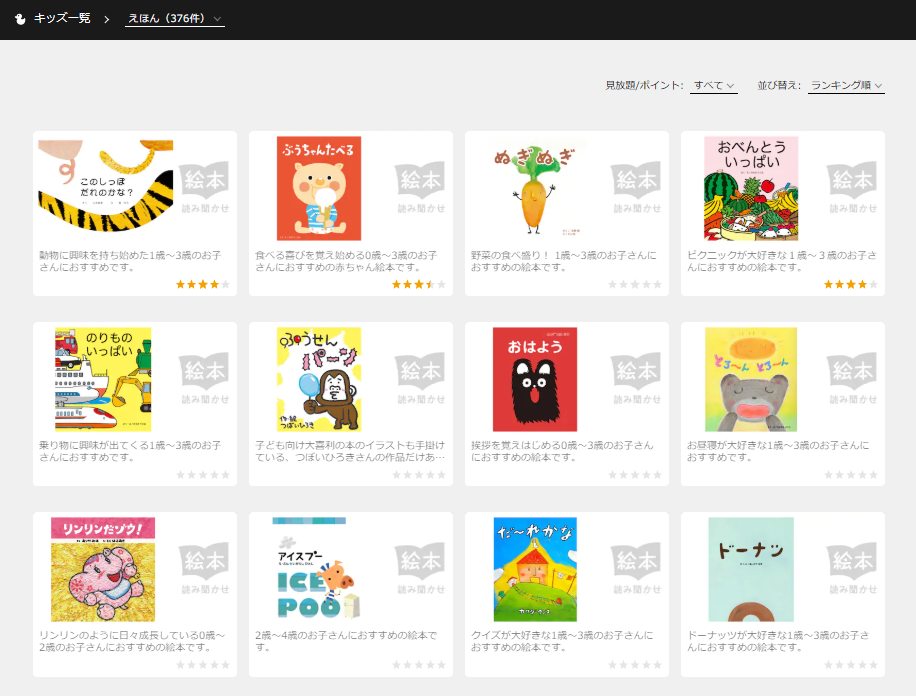Open the ぶうちゃんたべる book cover

click(x=319, y=188)
